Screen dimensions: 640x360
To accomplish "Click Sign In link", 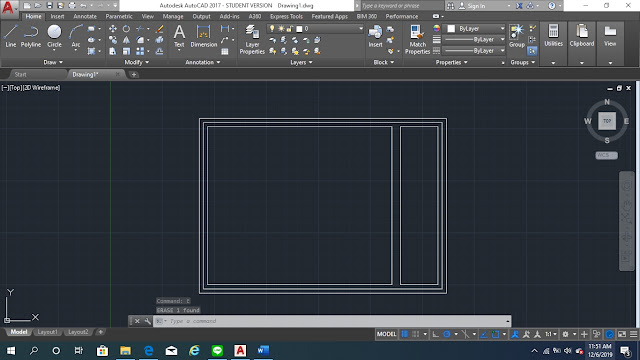I will (476, 6).
